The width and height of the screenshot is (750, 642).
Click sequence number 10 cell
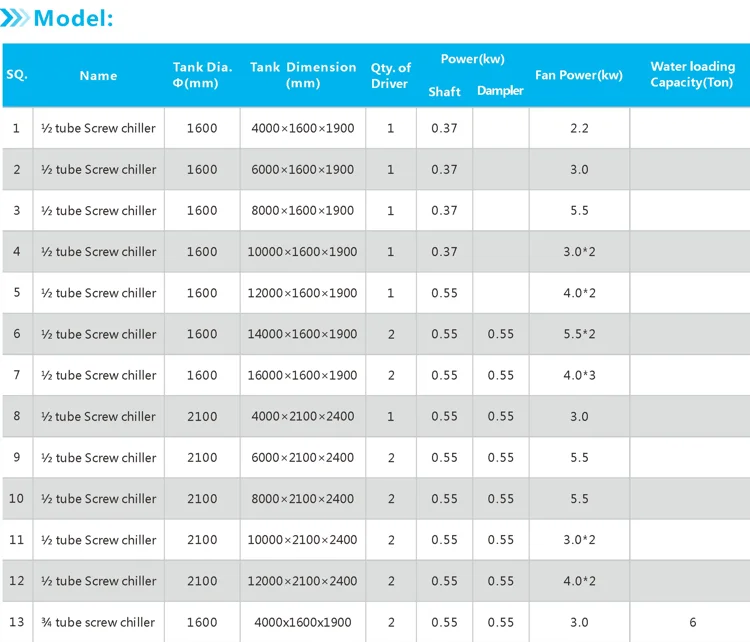coord(16,498)
